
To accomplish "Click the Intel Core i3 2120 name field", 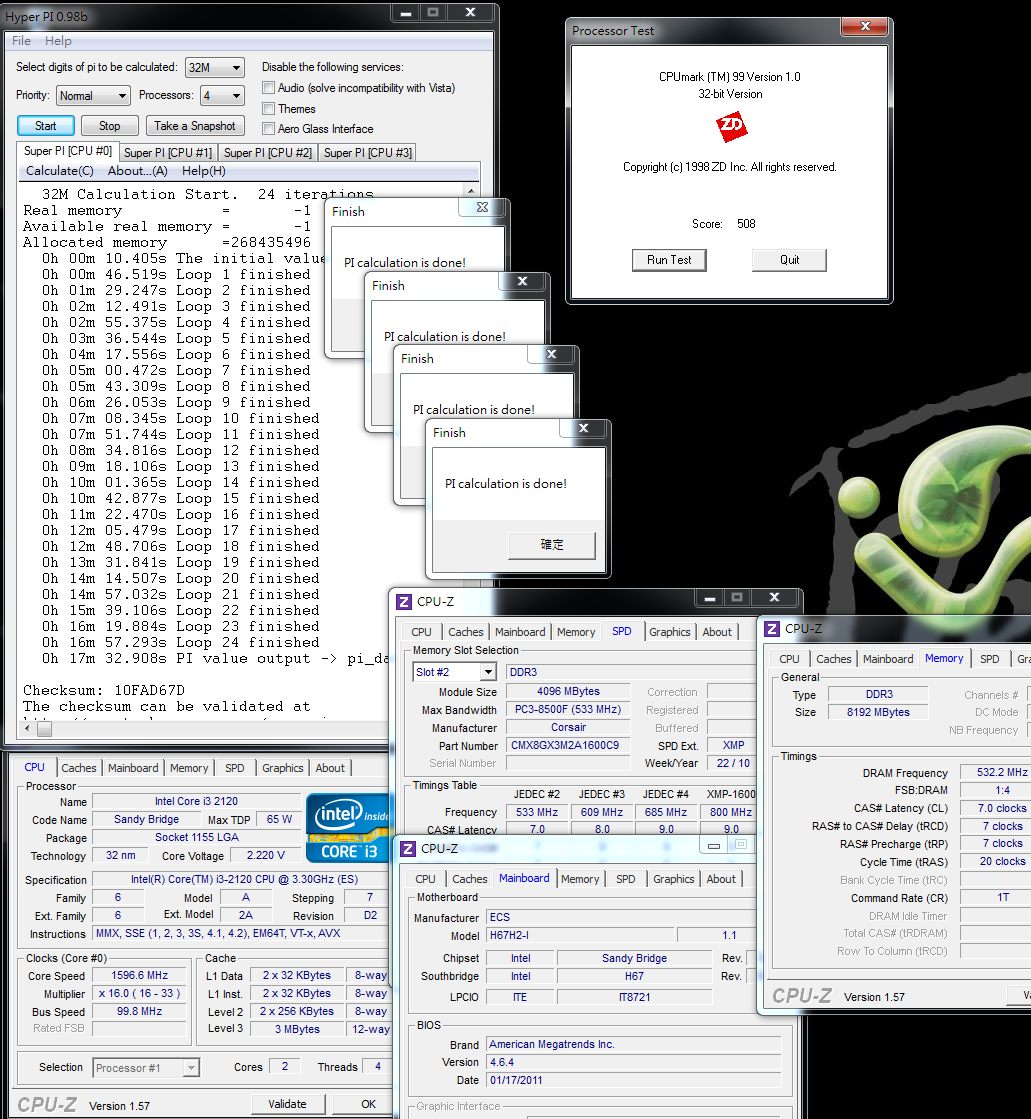I will 196,801.
